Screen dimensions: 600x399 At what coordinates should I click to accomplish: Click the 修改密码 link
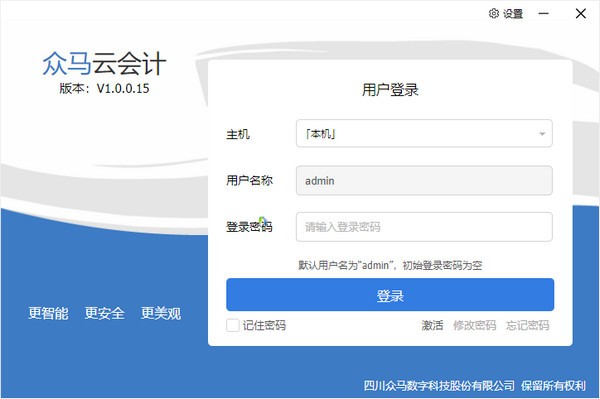tap(474, 325)
